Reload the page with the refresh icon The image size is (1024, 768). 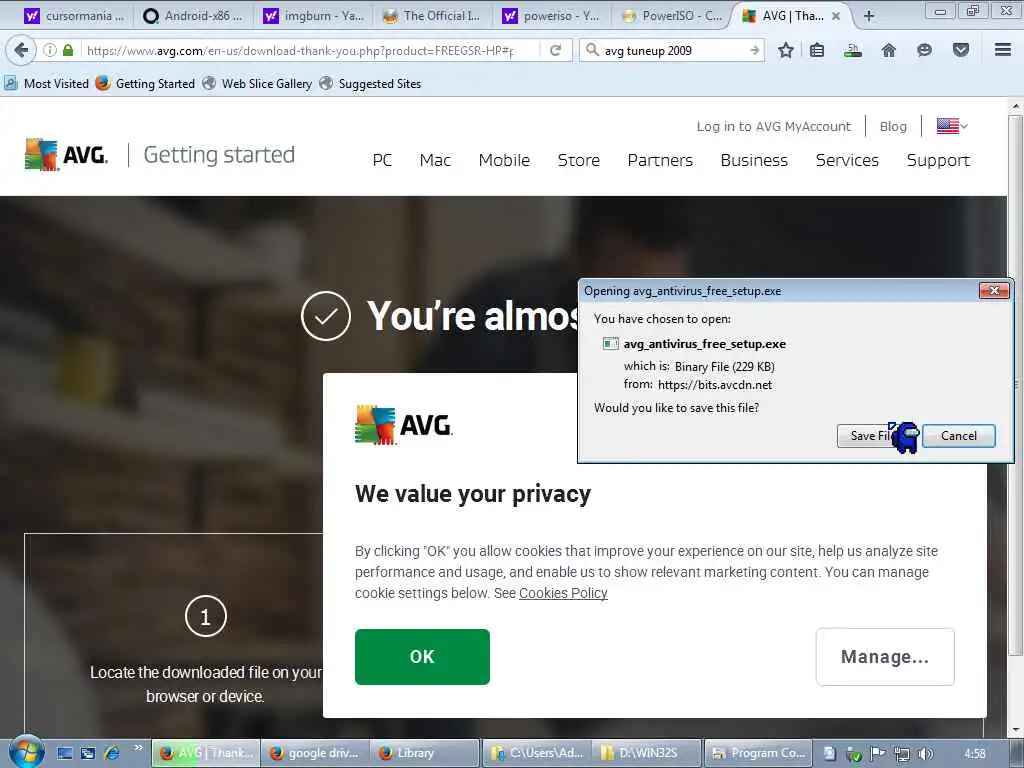pyautogui.click(x=556, y=50)
